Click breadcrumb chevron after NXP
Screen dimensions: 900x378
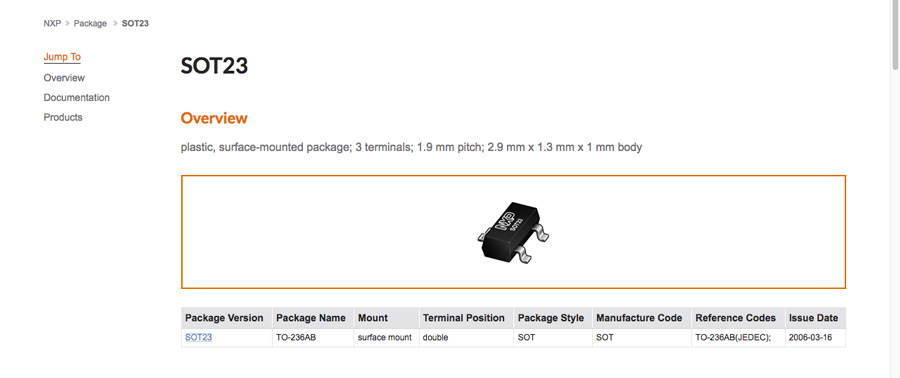[67, 24]
